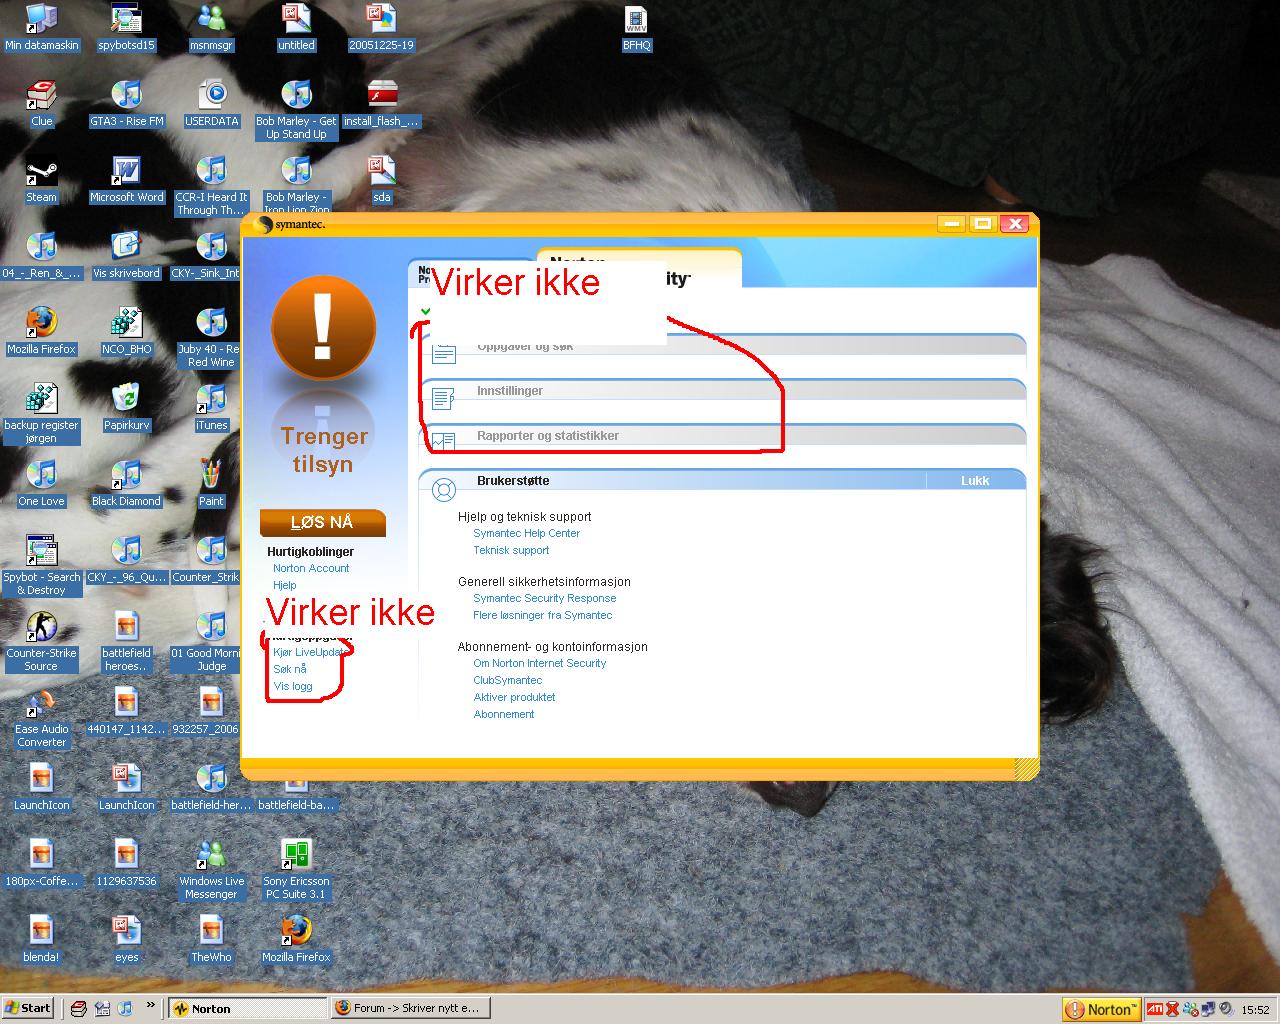Select the eyes file icon
This screenshot has height=1024, width=1280.
point(126,941)
